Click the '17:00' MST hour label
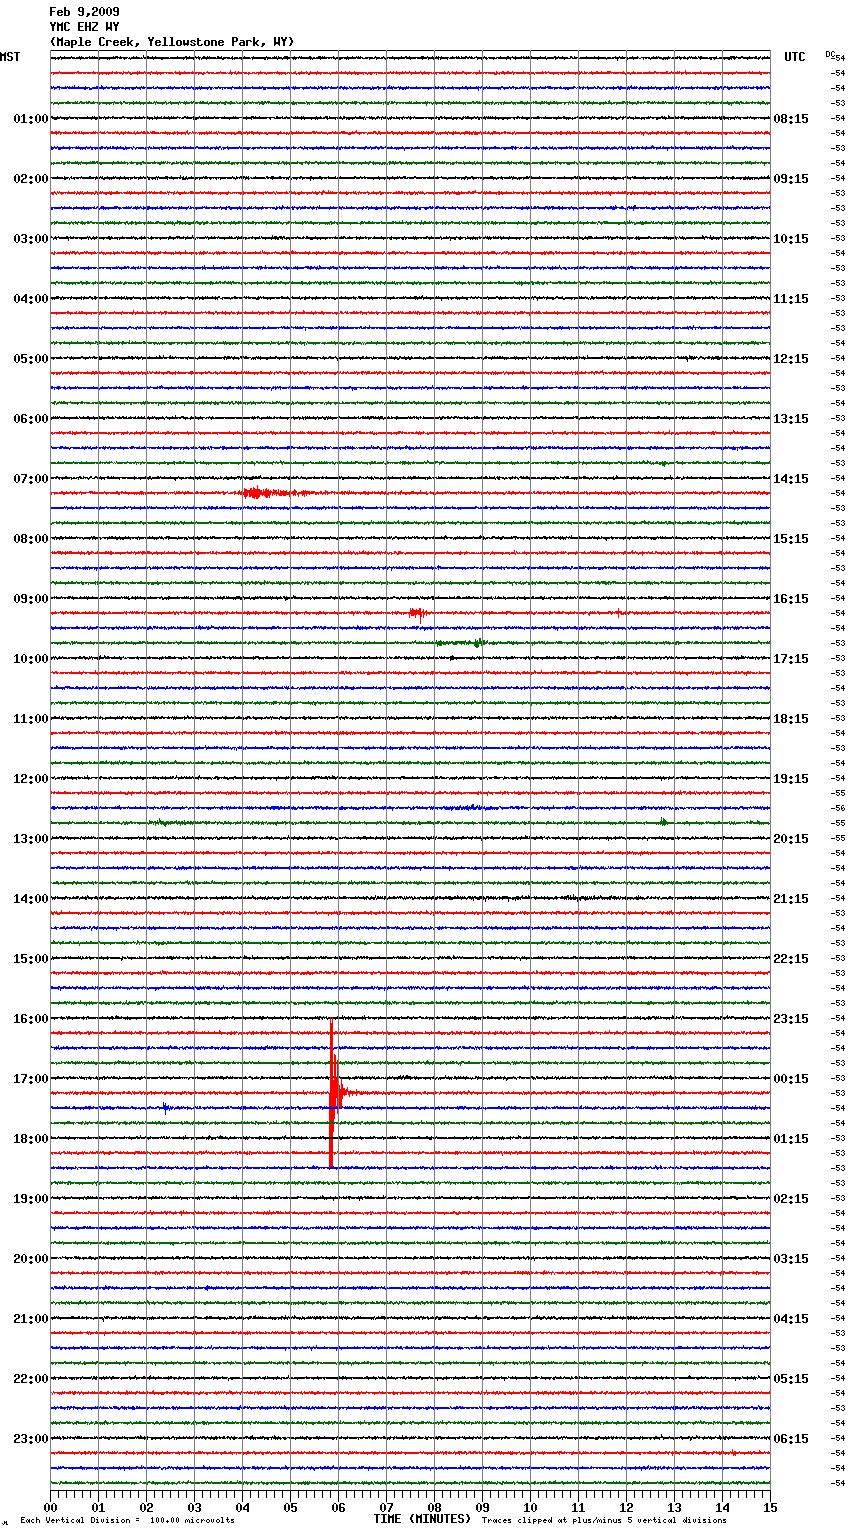This screenshot has height=1534, width=850. tap(30, 1079)
